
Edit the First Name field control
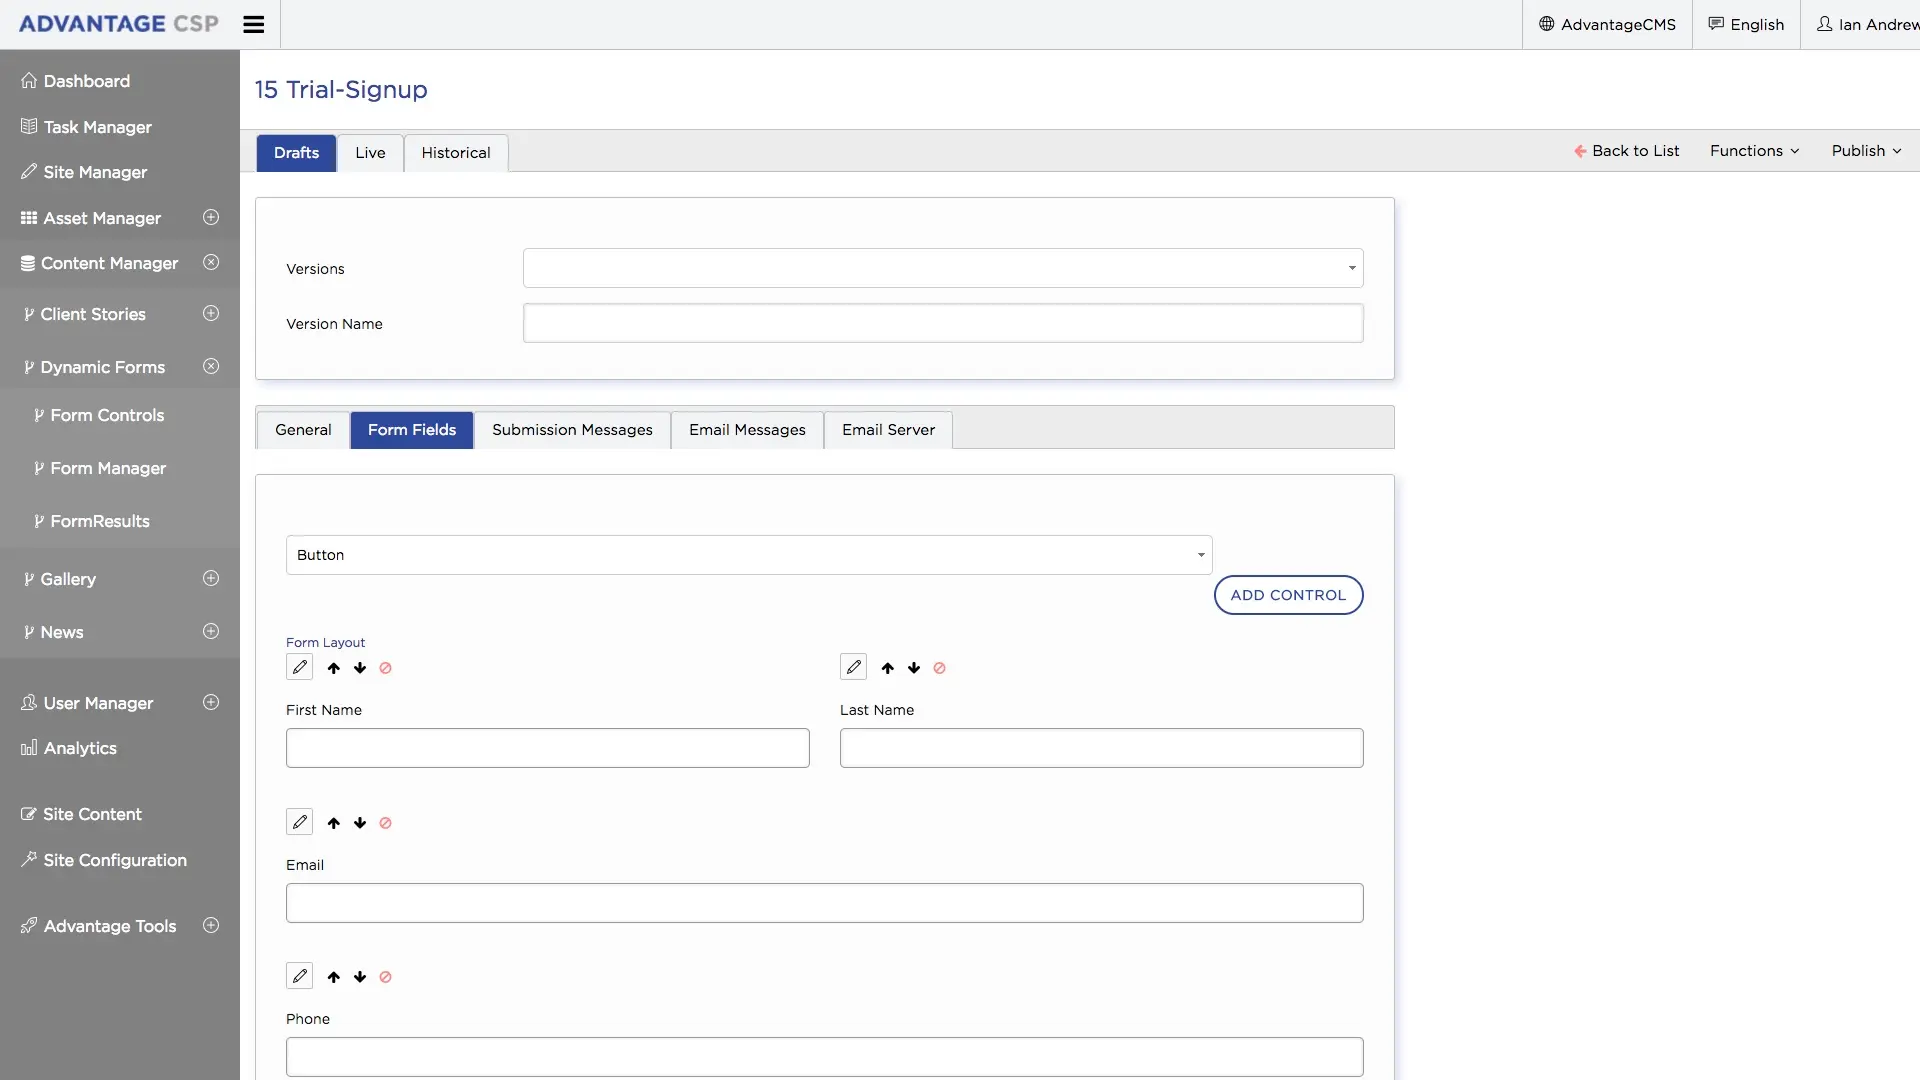[299, 667]
